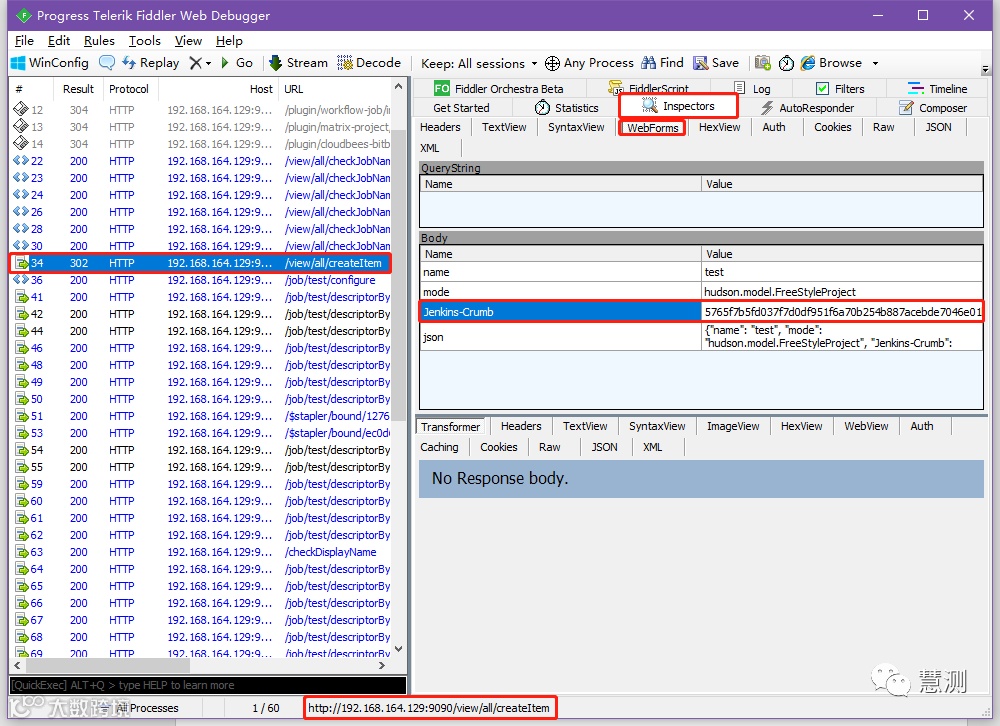Sort sessions by URL column header

(x=335, y=89)
